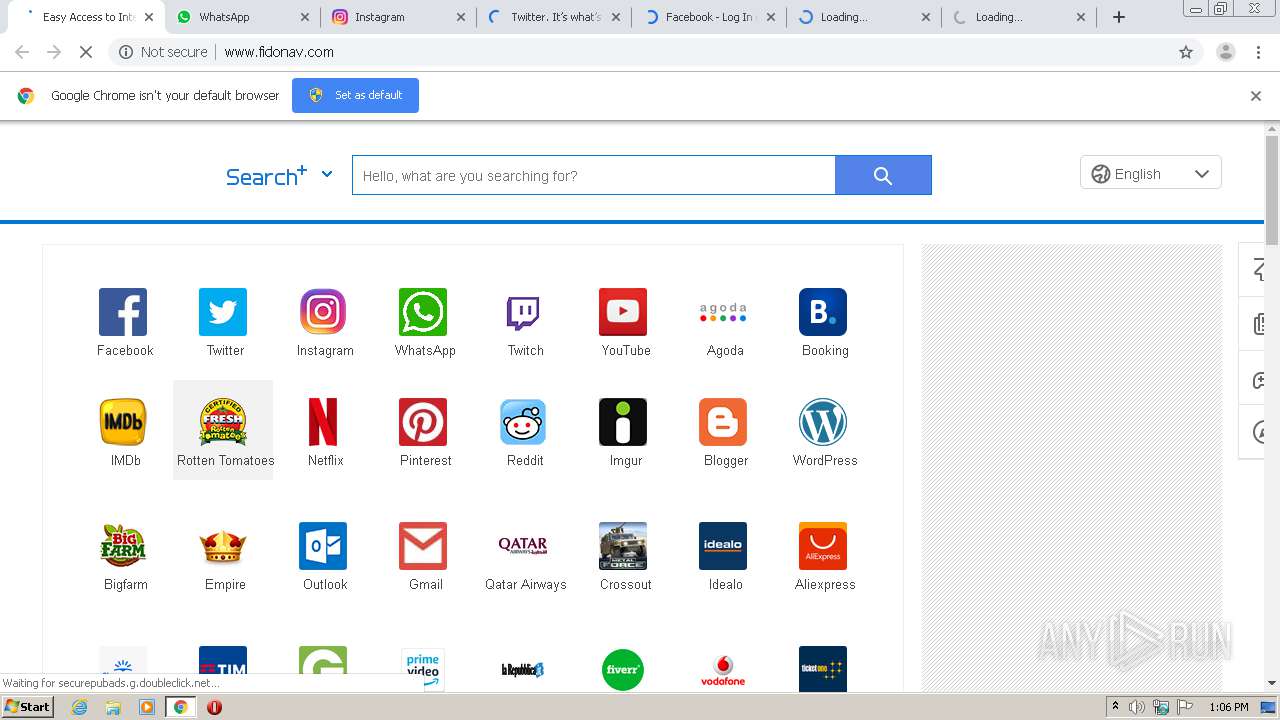Viewport: 1280px width, 720px height.
Task: Open the Booking shortcut icon
Action: pos(823,312)
